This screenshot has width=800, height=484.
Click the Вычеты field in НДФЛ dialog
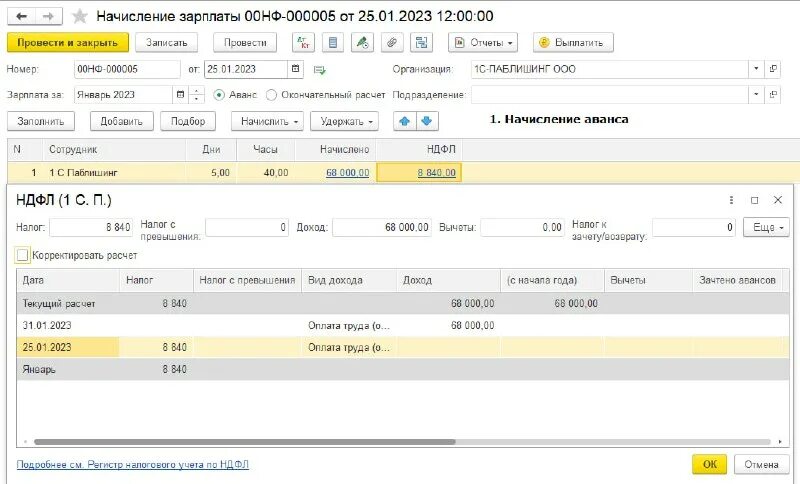pos(522,227)
